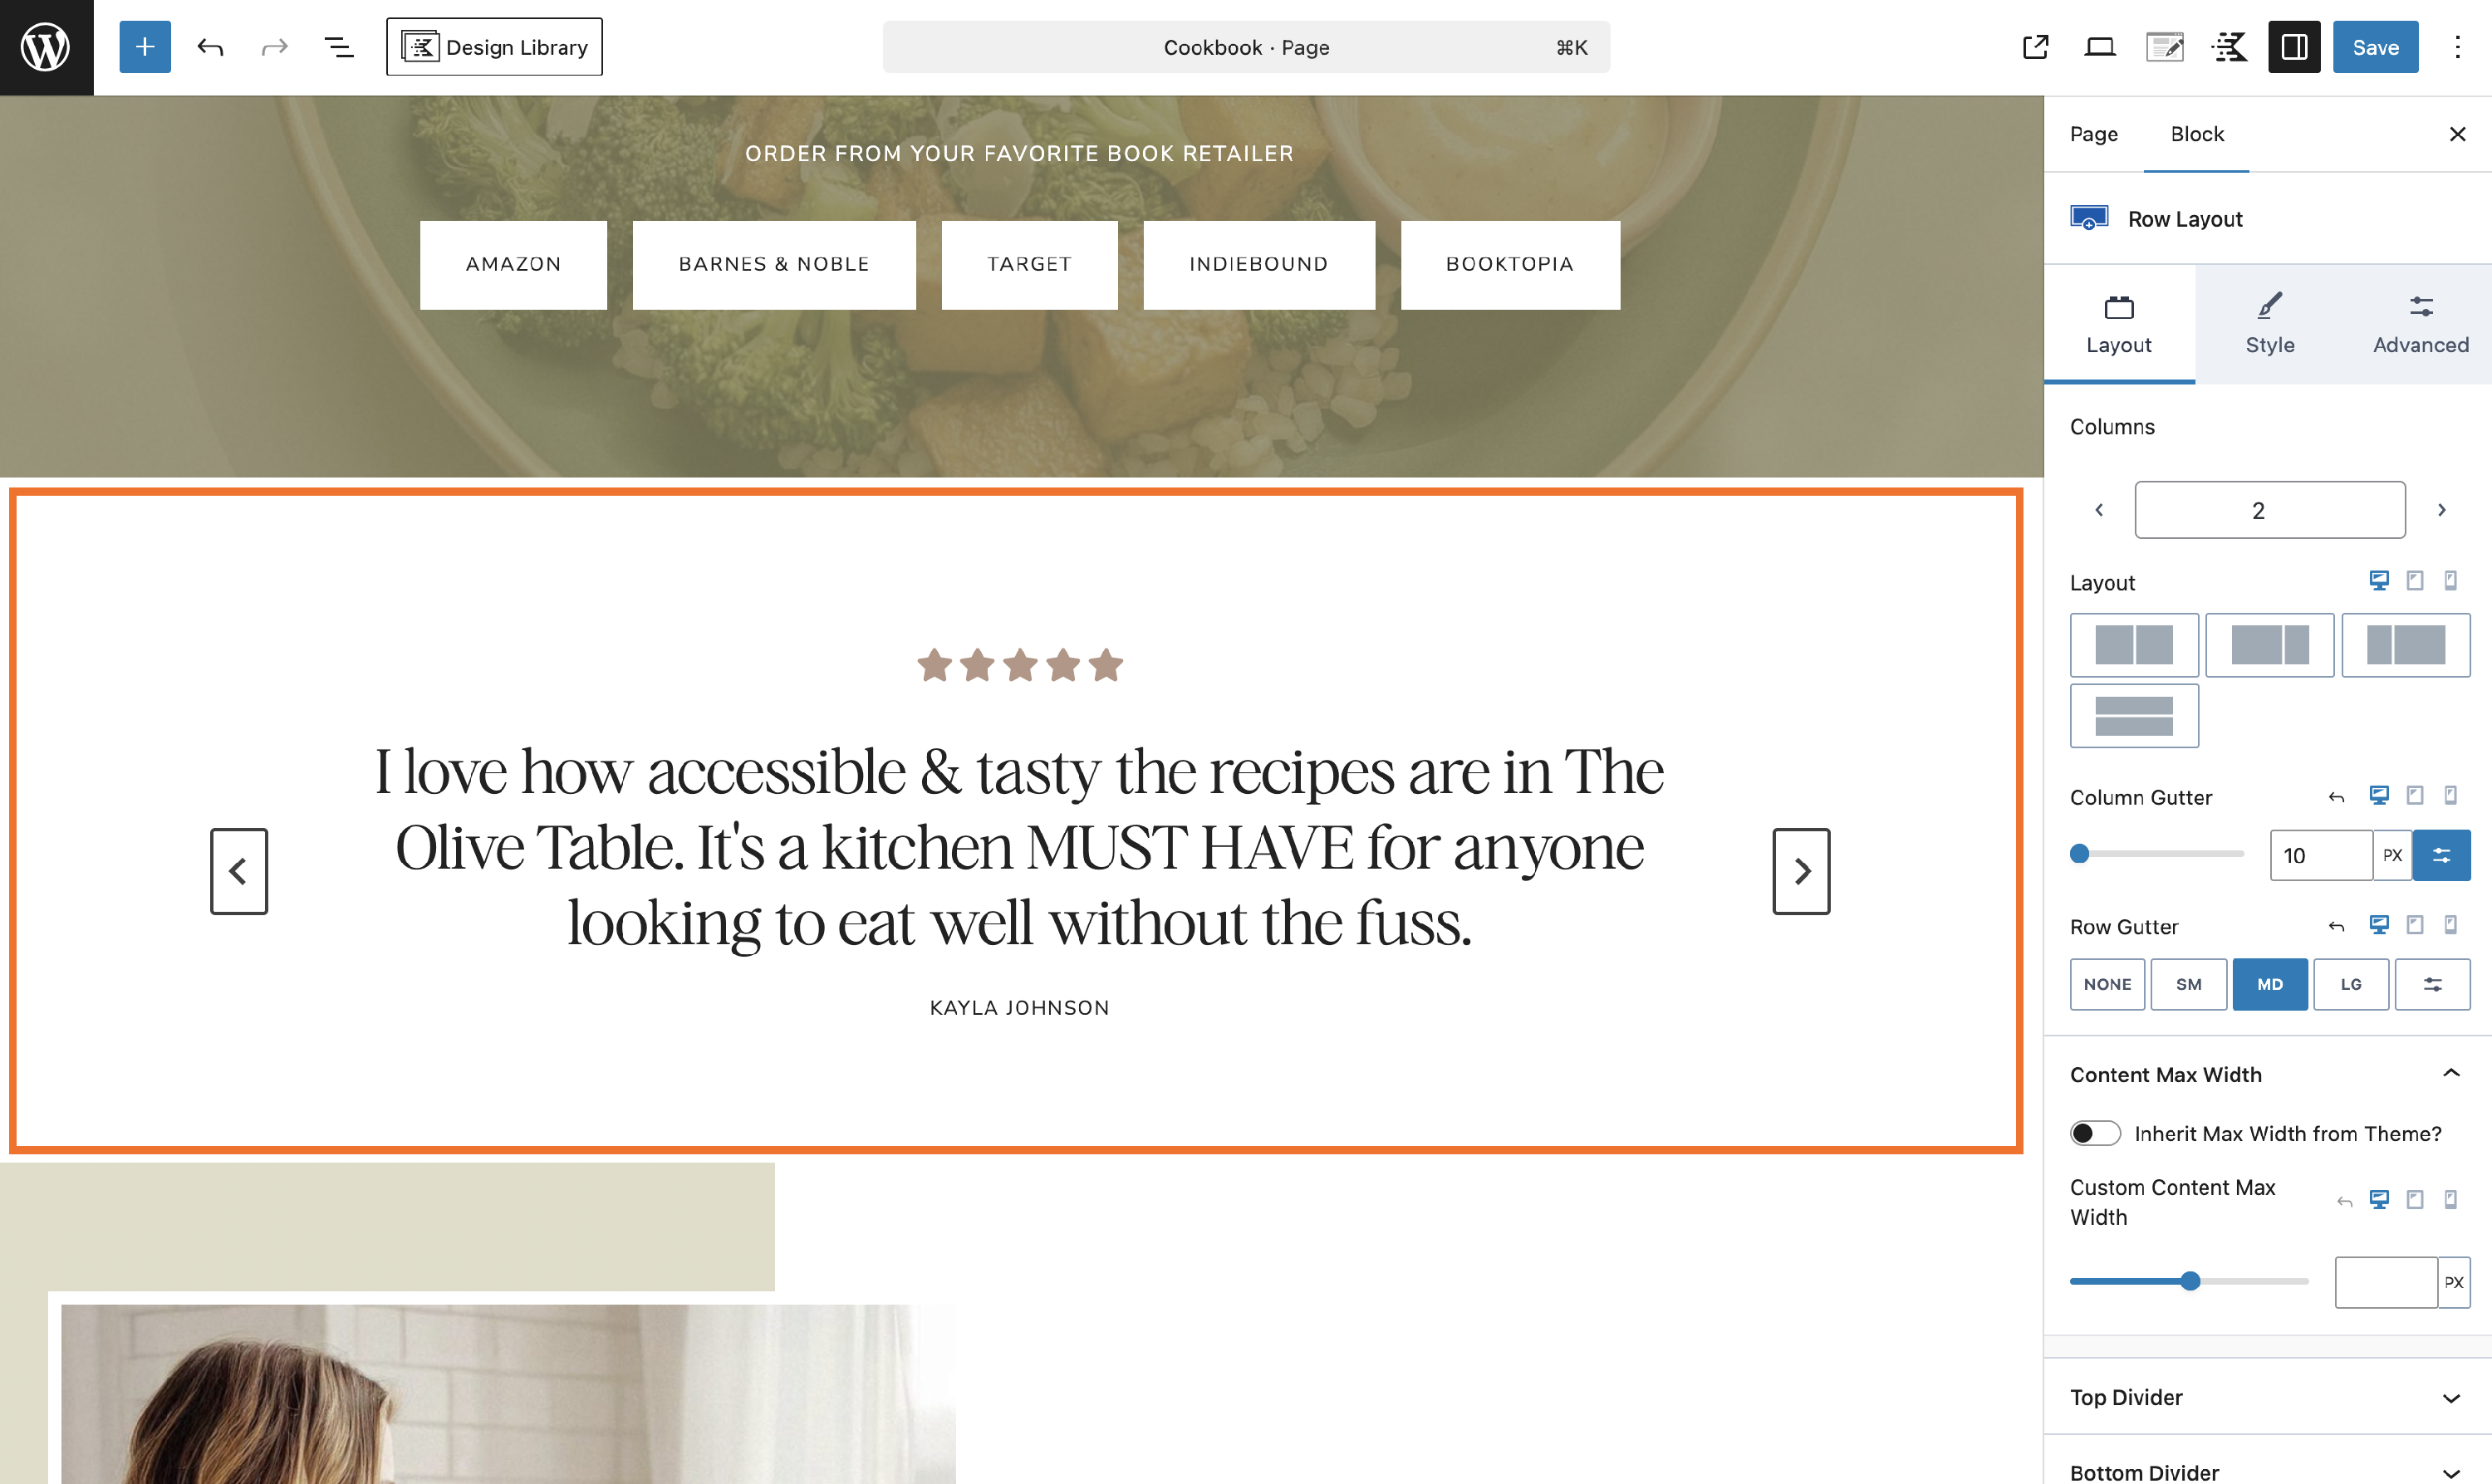Open the Kadence settings icon in the toolbar
The image size is (2492, 1484).
[x=2230, y=47]
